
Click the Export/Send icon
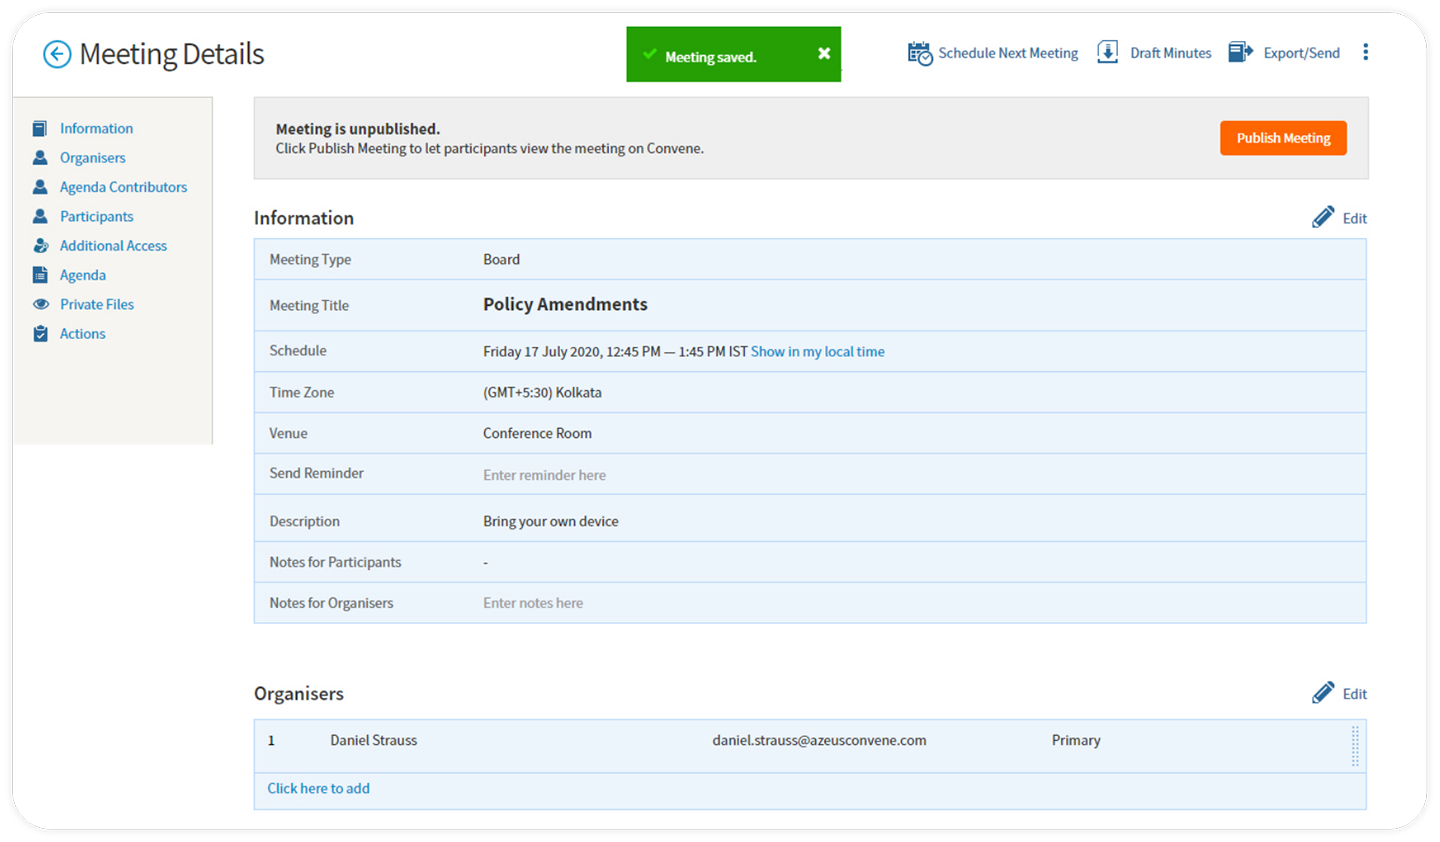(x=1240, y=53)
